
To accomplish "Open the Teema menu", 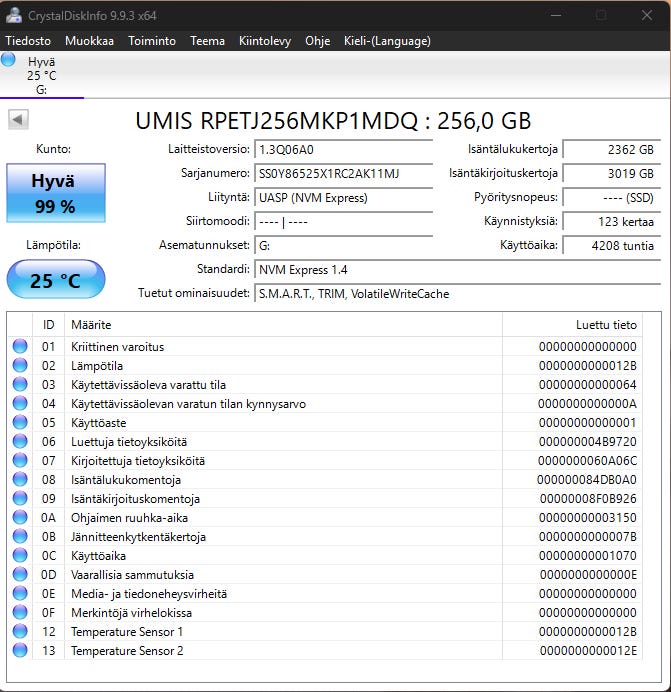I will click(x=207, y=41).
